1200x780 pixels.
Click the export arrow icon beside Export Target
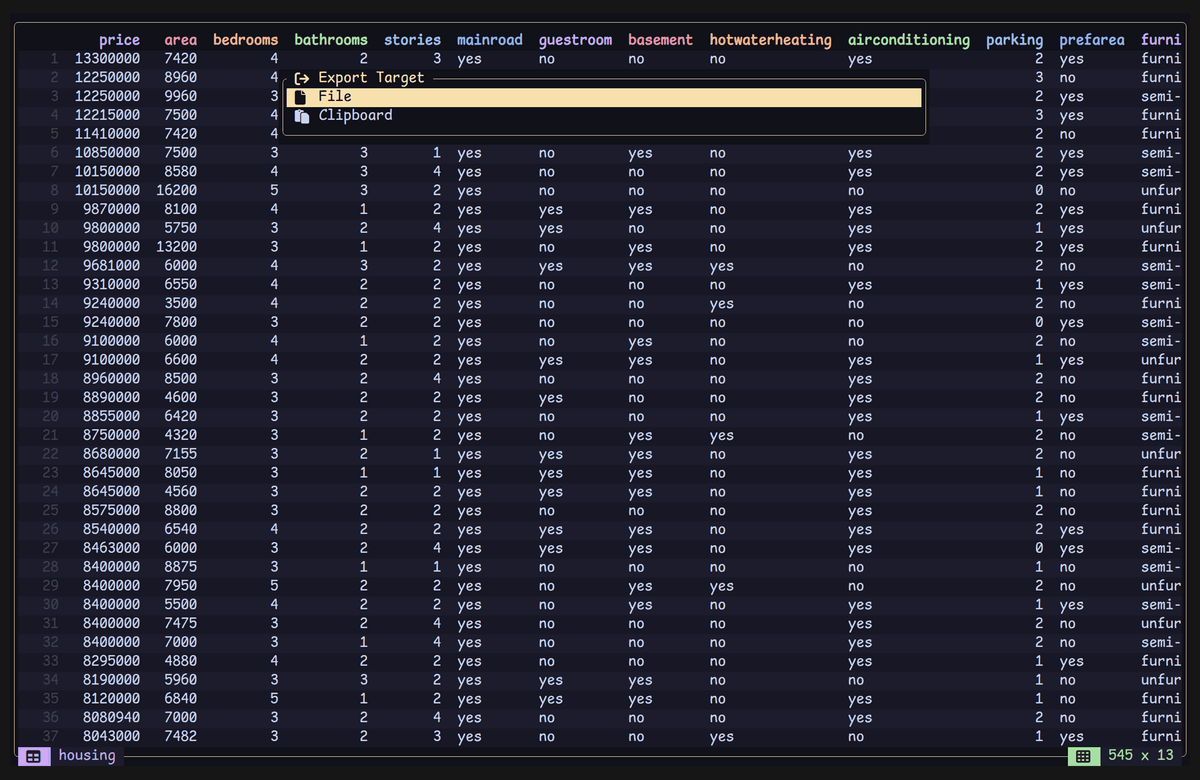coord(301,78)
